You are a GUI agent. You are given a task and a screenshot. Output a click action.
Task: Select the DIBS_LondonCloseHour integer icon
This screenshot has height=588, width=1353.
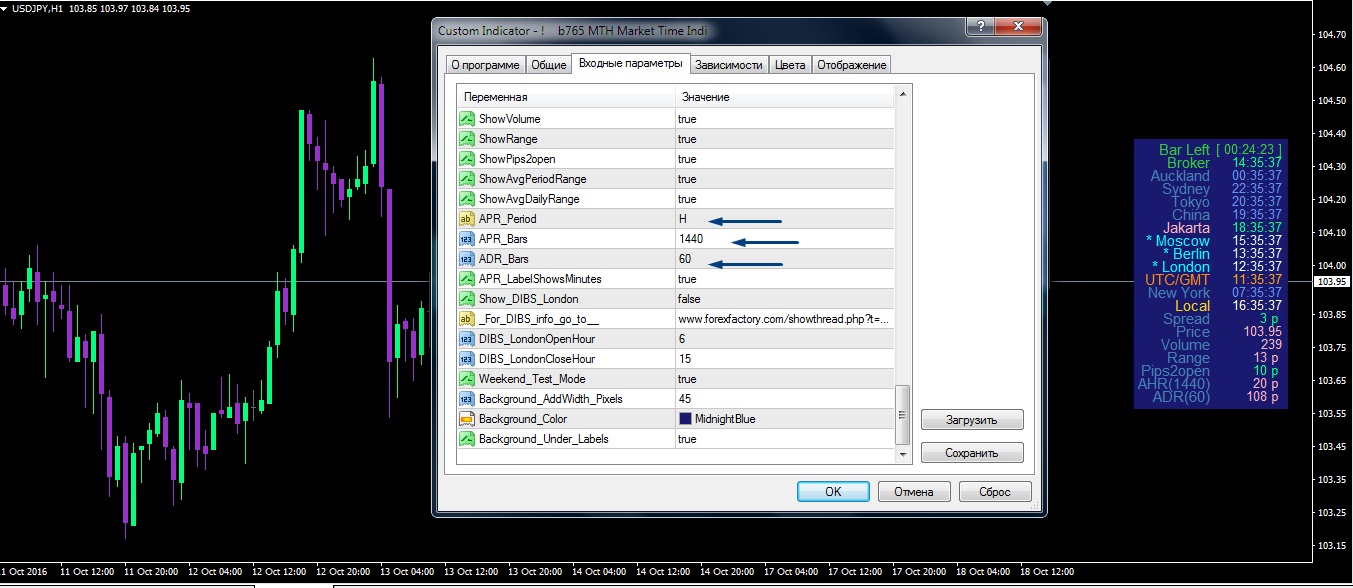coord(467,359)
